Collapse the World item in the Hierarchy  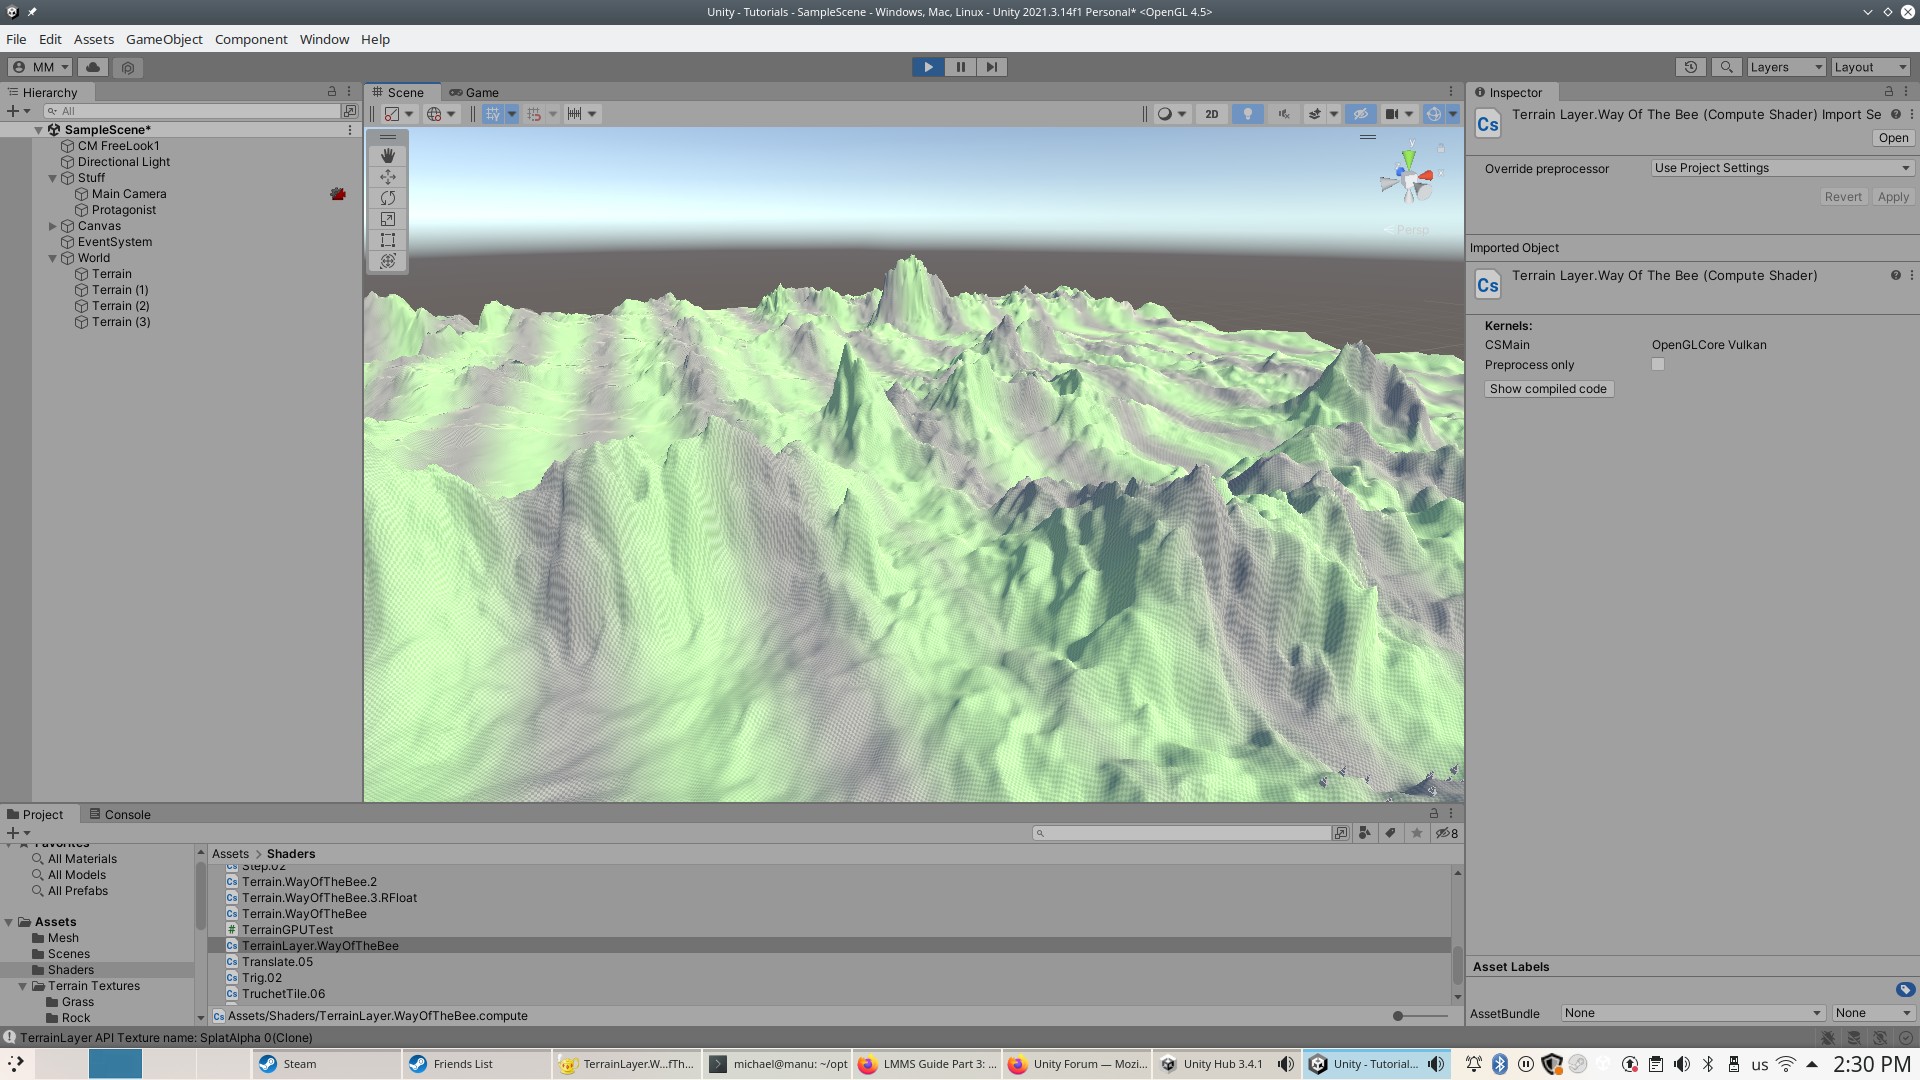(52, 257)
